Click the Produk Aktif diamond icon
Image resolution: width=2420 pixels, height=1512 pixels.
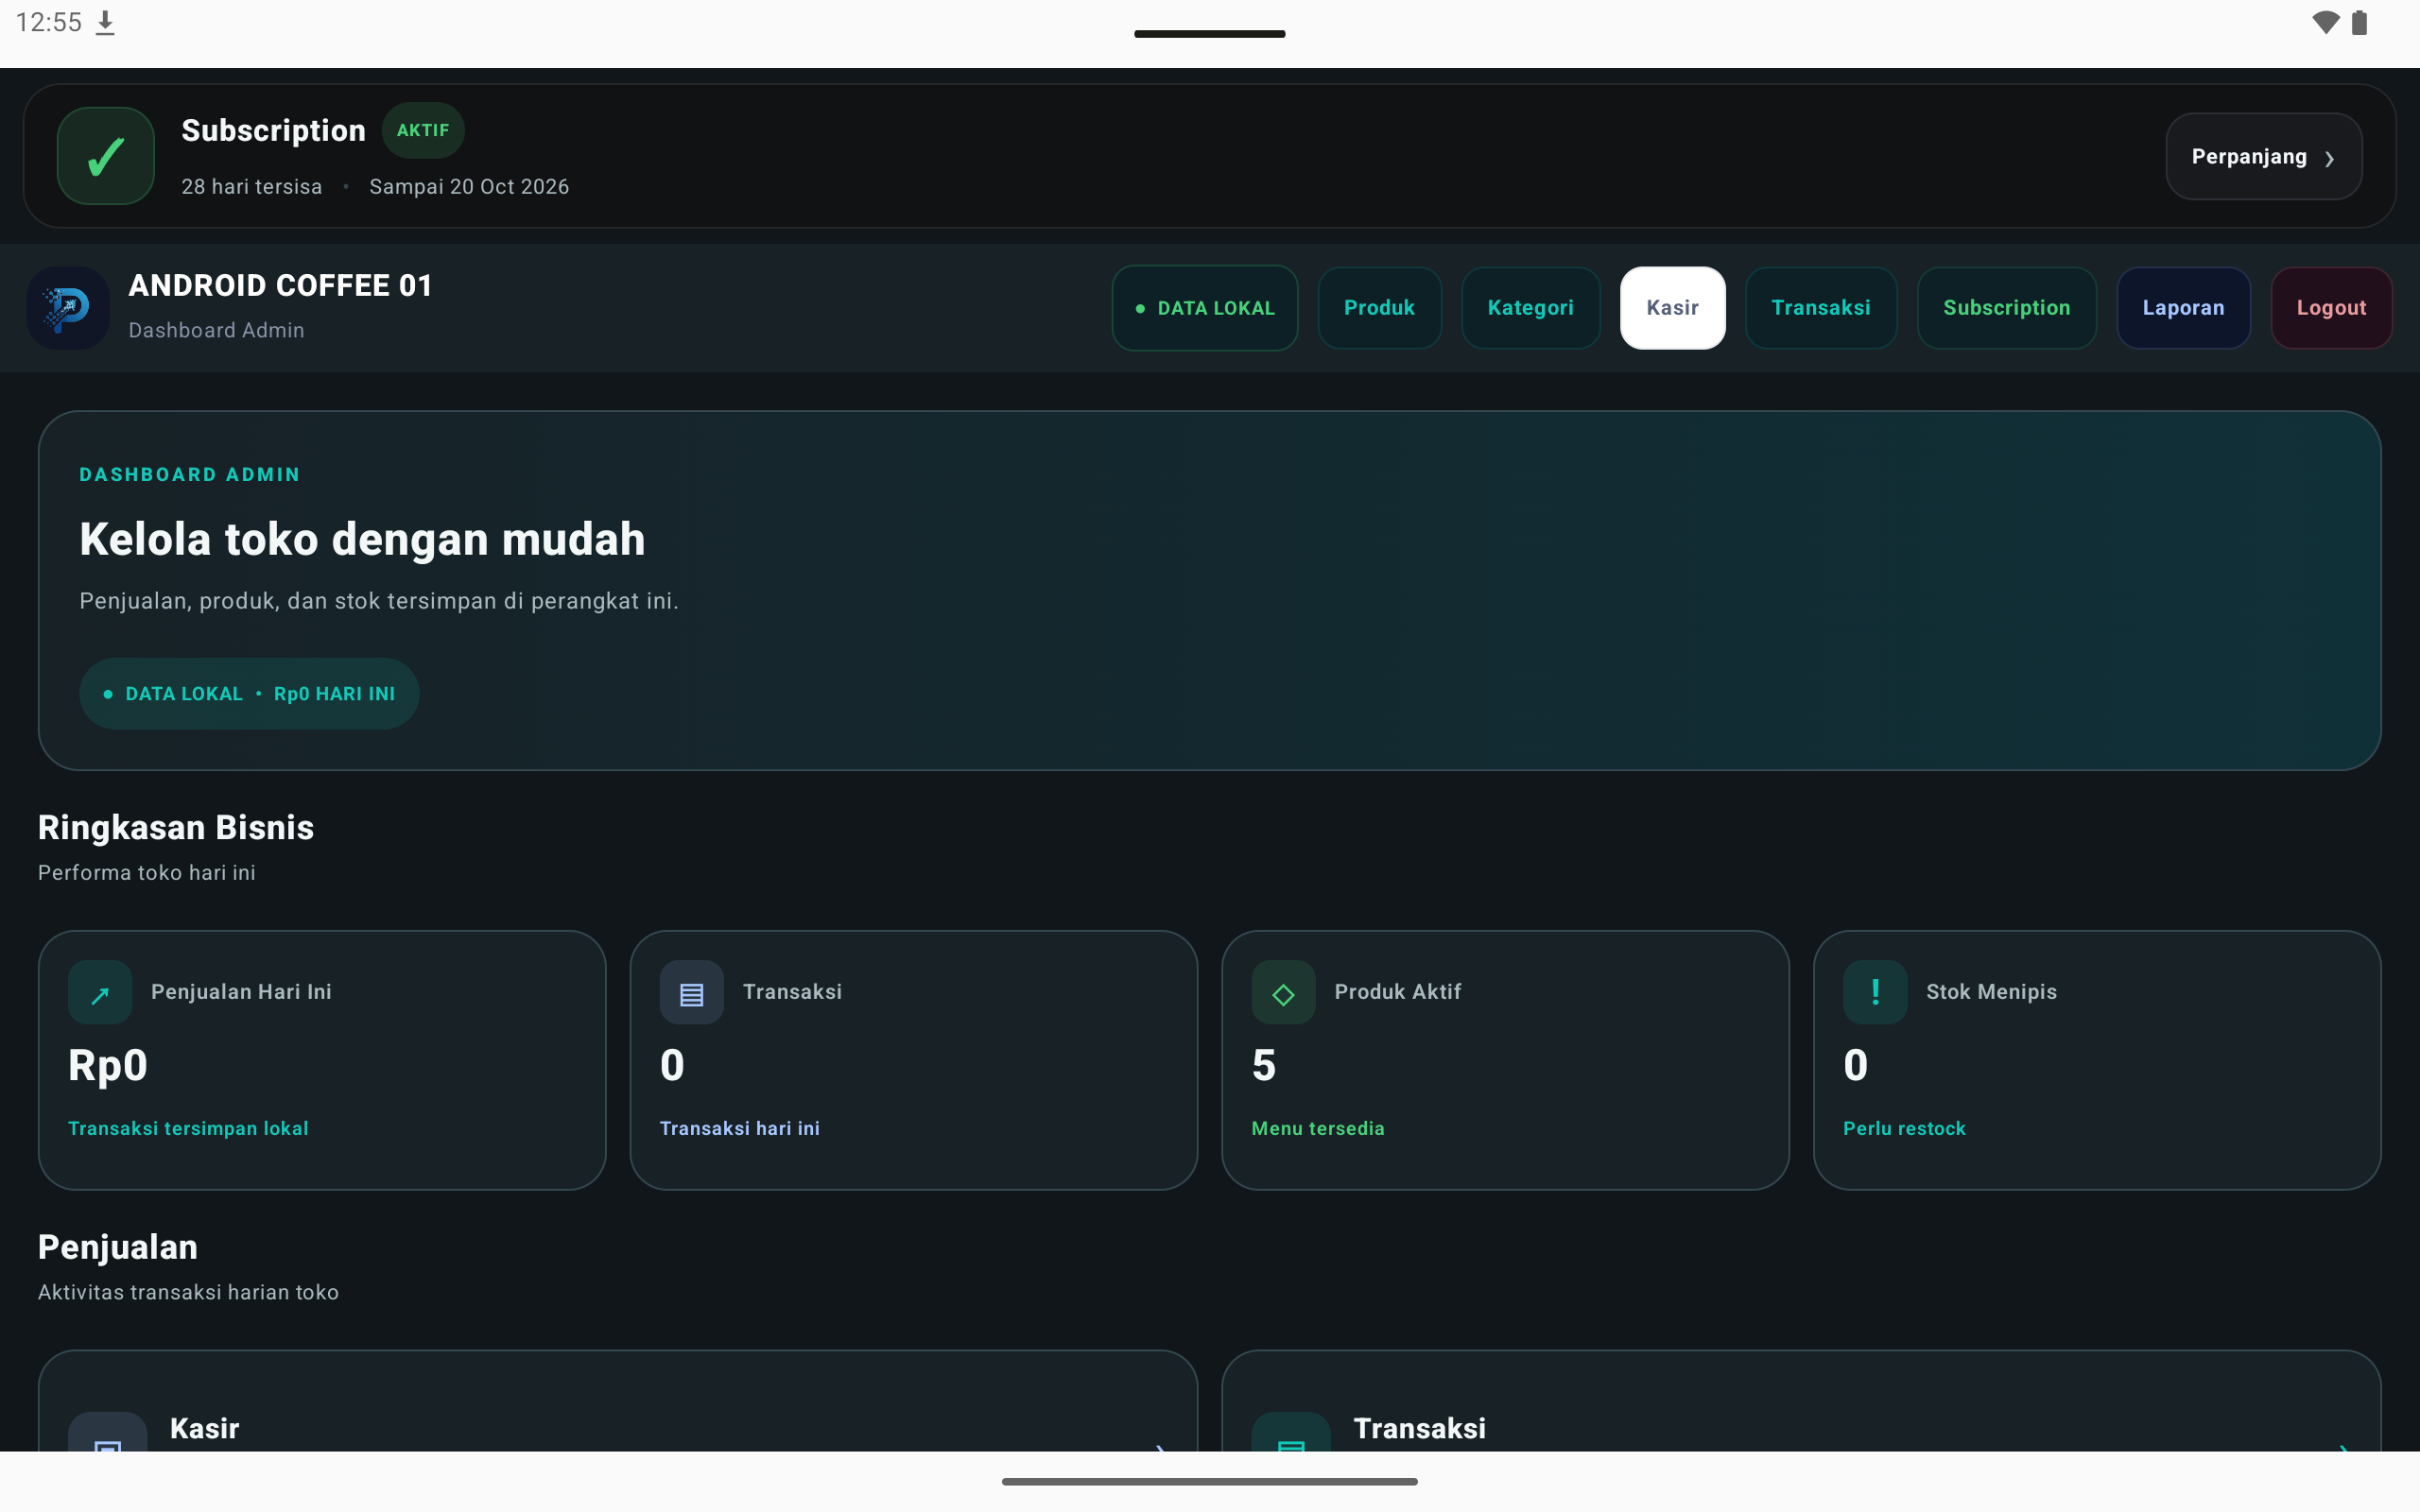click(x=1283, y=992)
